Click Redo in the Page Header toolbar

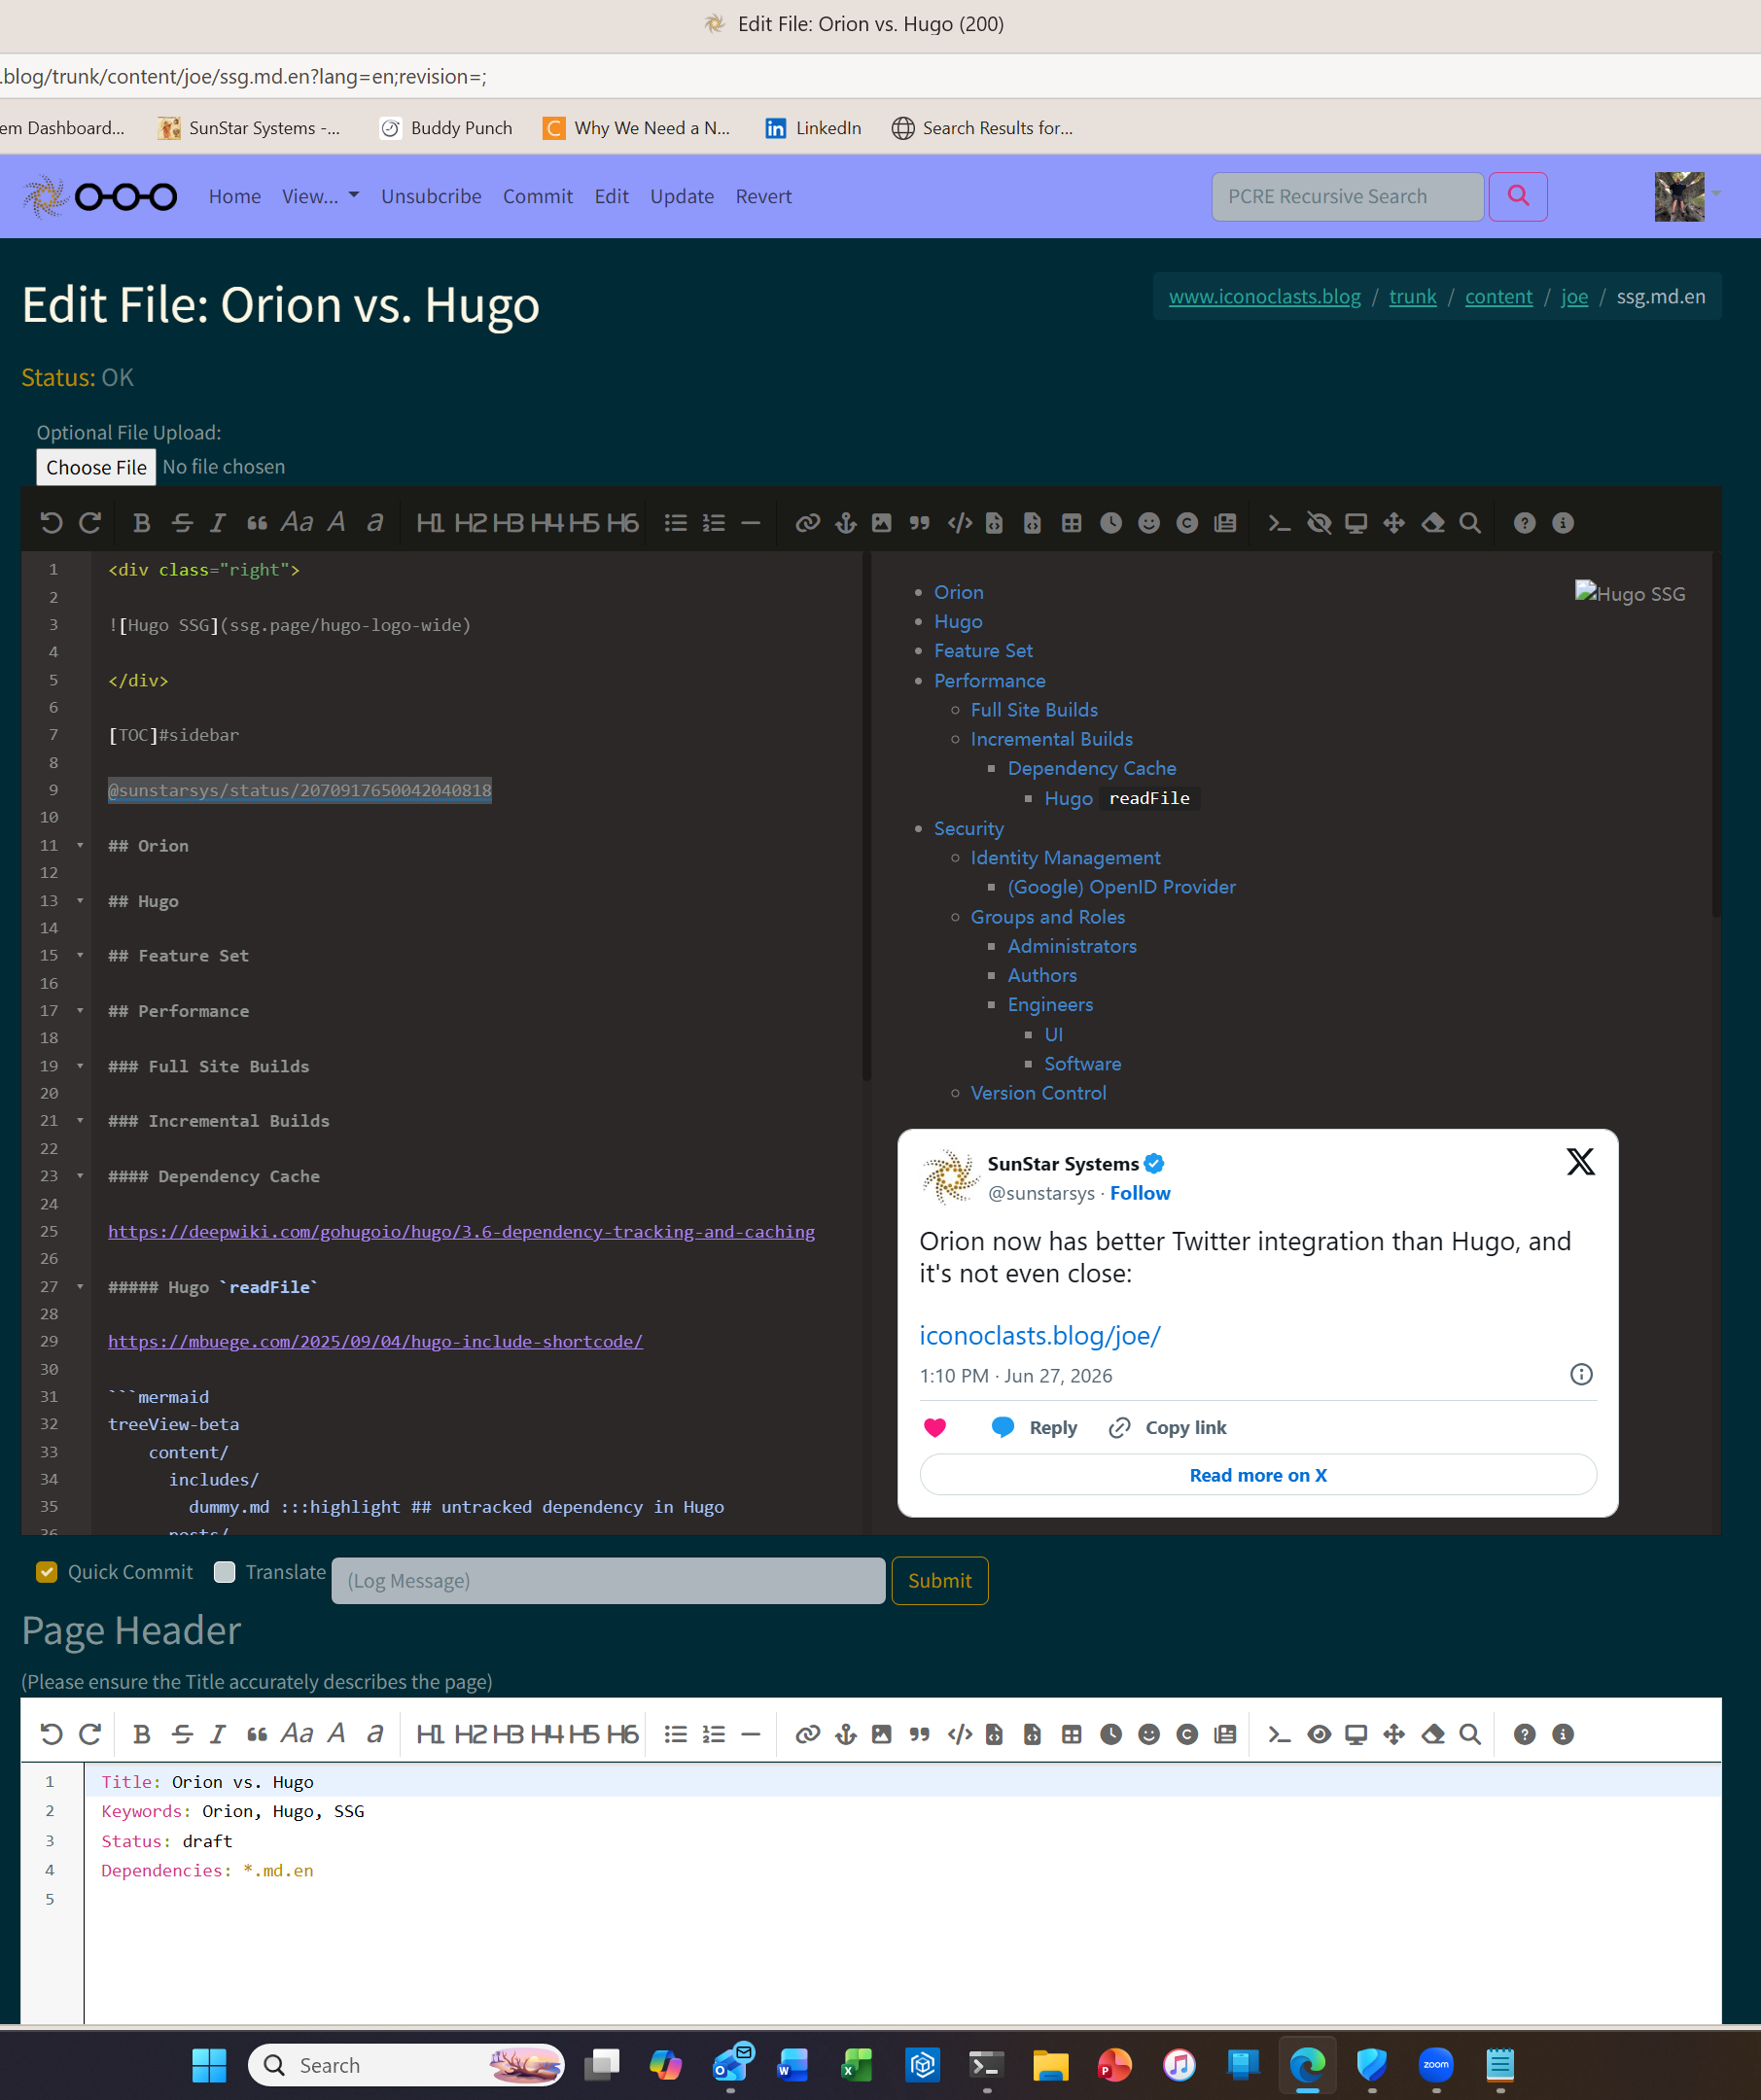click(x=90, y=1734)
